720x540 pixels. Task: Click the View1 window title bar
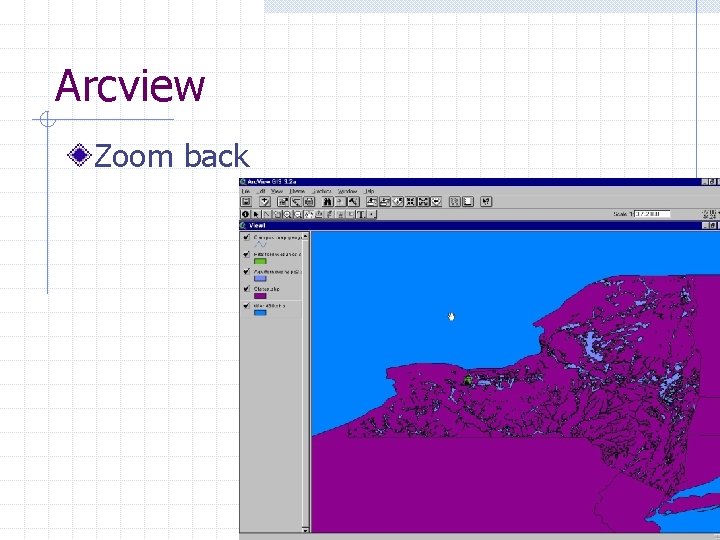[x=479, y=225]
